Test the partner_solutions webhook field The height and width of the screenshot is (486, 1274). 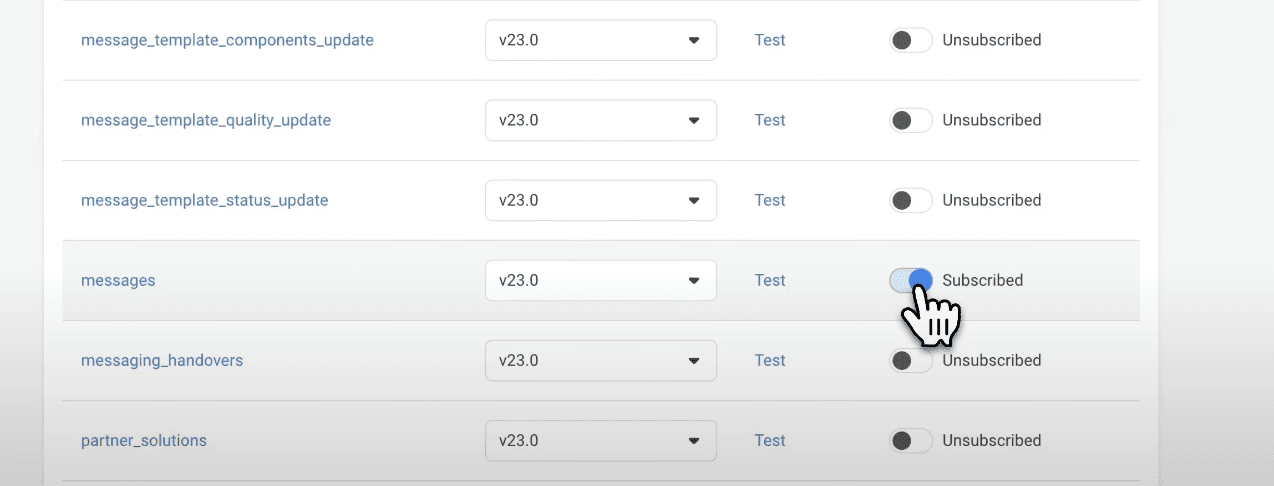[770, 440]
